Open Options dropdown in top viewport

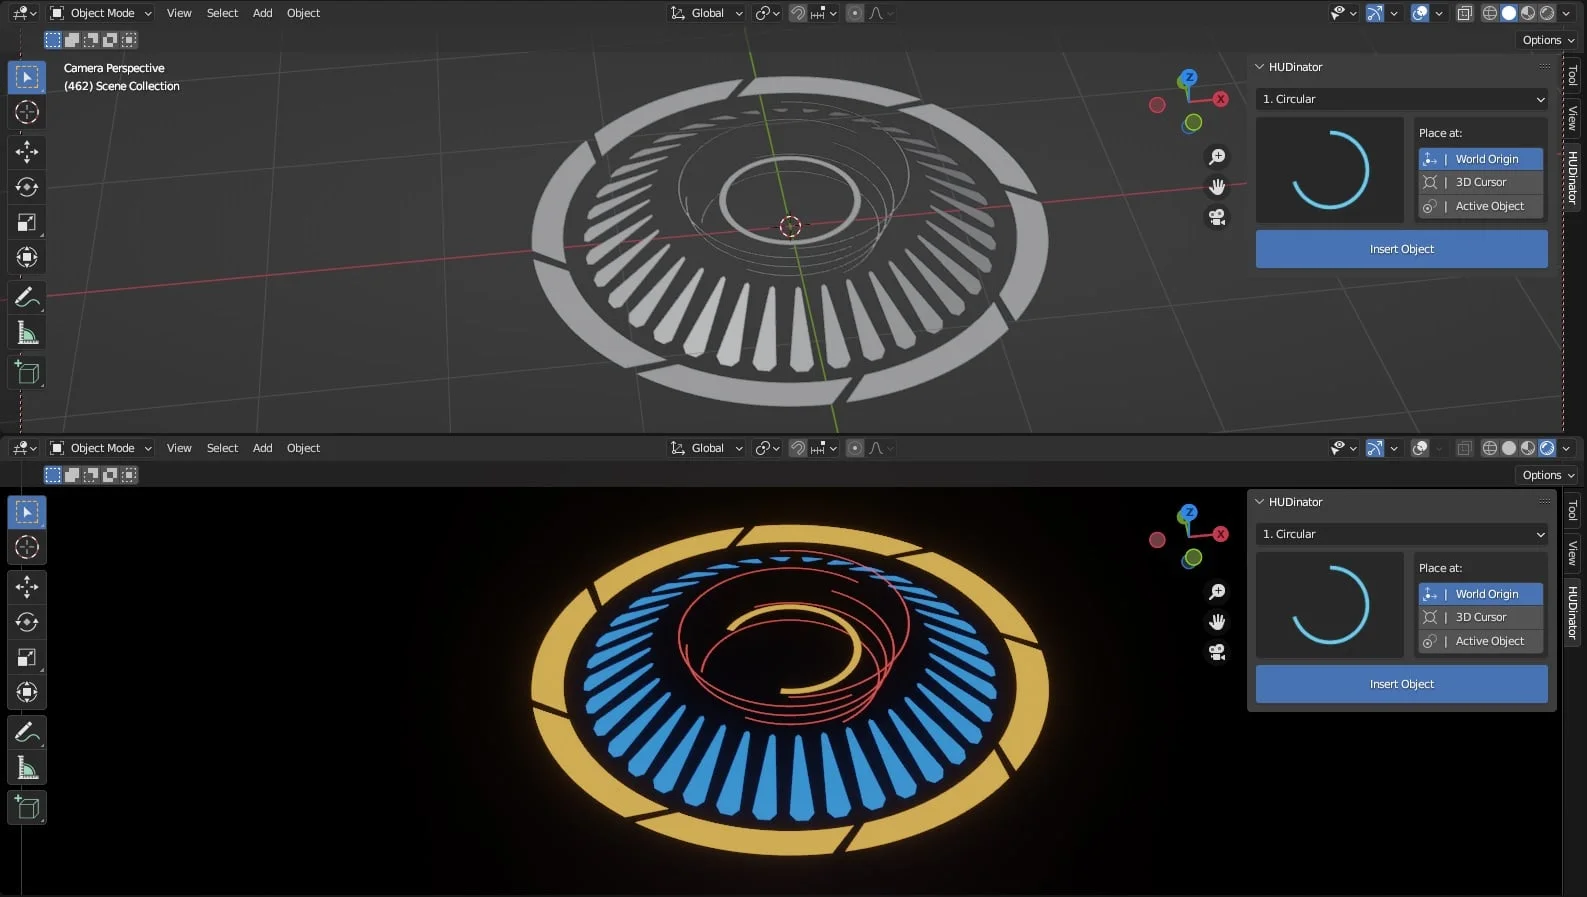(x=1548, y=40)
